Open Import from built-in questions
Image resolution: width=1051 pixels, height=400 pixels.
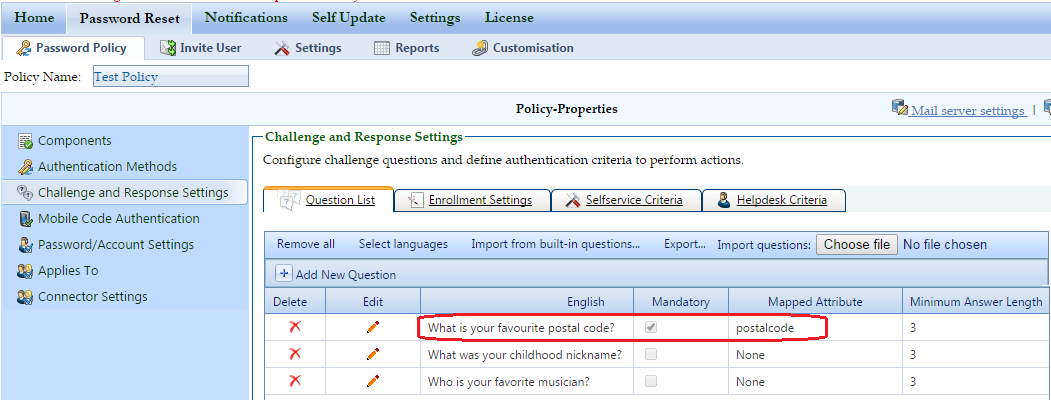coord(555,244)
